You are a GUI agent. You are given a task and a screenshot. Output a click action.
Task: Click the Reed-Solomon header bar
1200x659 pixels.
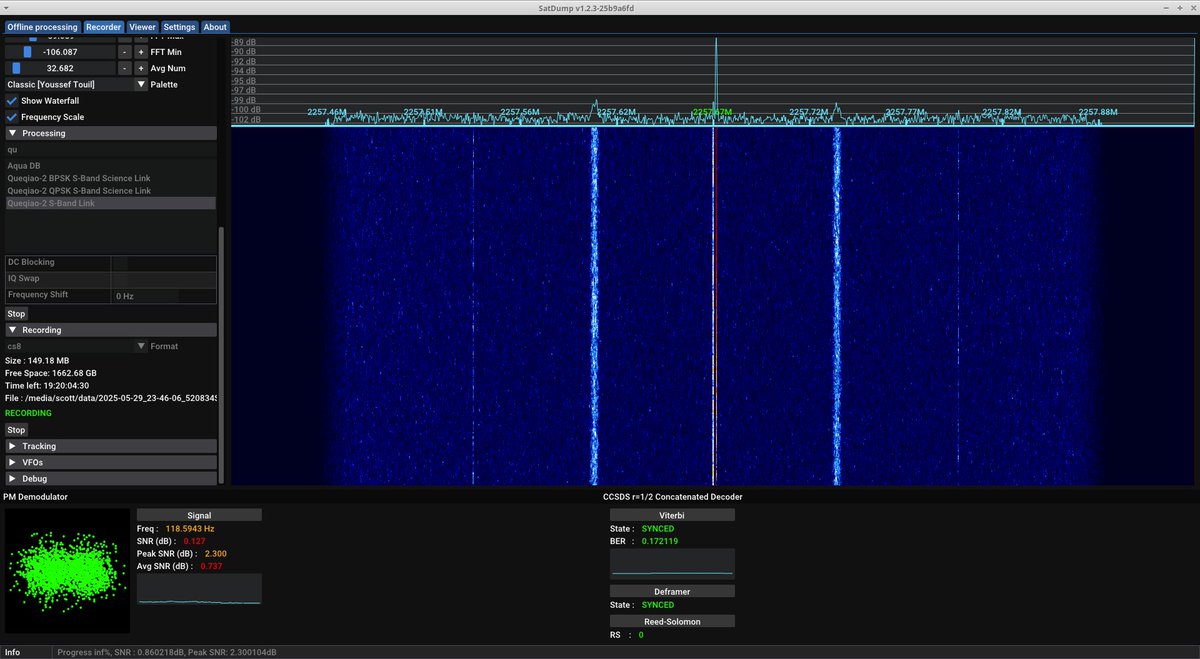(x=672, y=622)
